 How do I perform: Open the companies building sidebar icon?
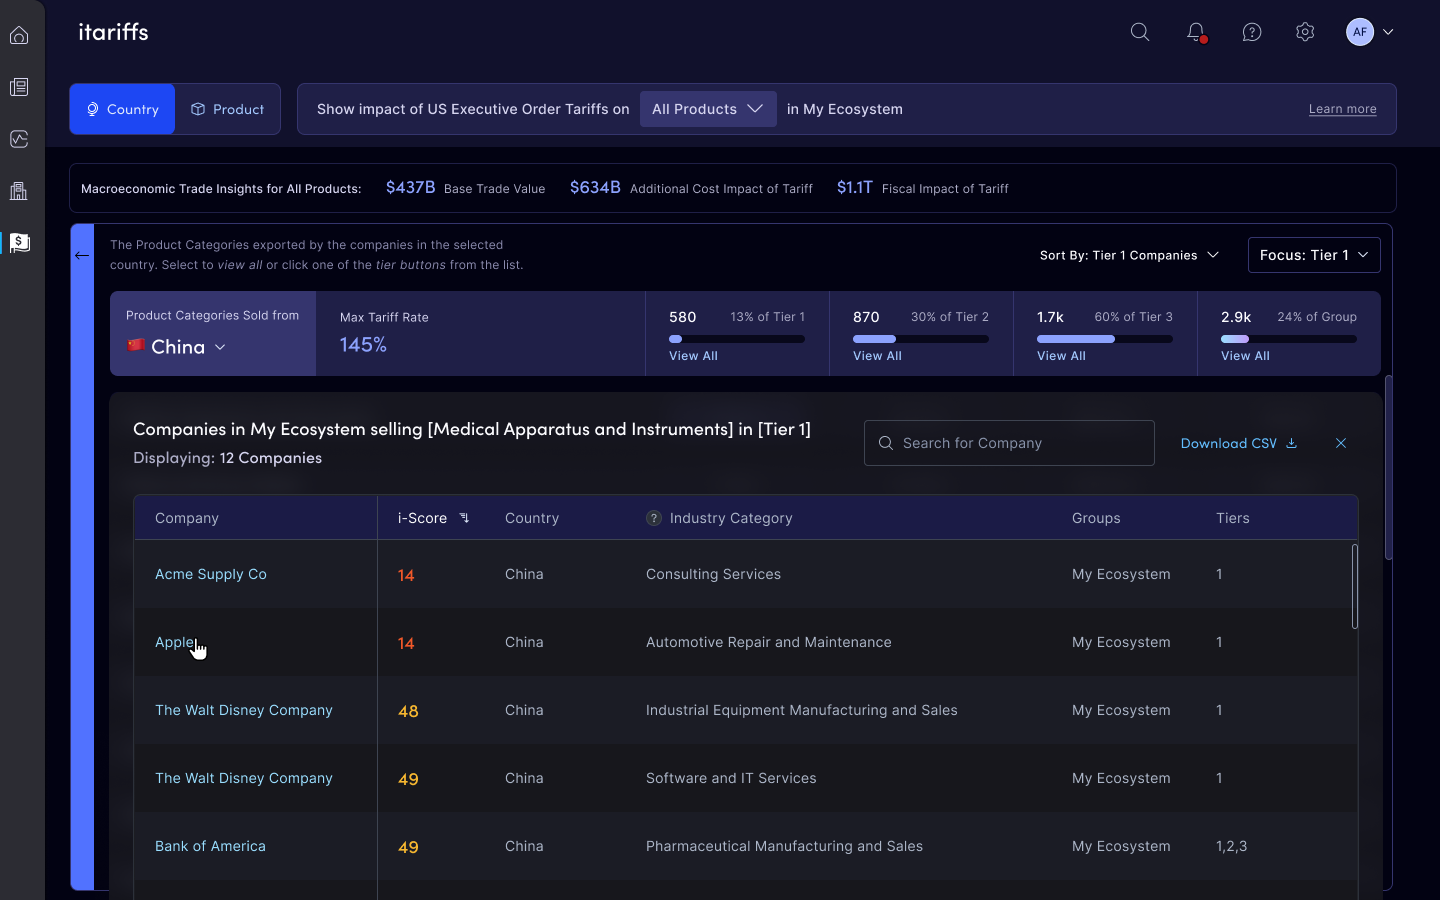(x=19, y=191)
